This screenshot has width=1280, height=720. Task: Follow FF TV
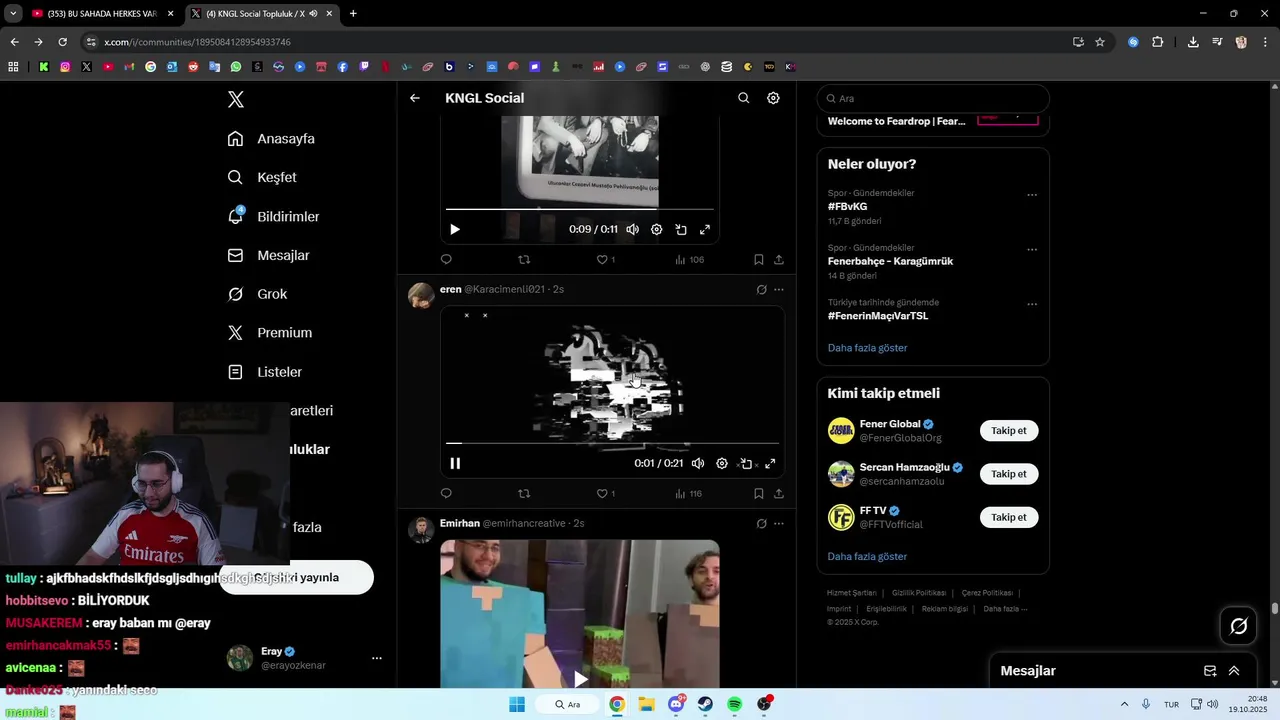(x=1008, y=517)
